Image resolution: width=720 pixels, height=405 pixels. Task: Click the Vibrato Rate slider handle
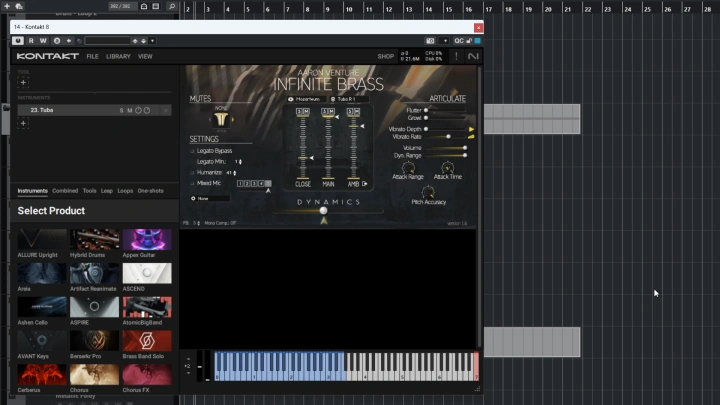(448, 137)
